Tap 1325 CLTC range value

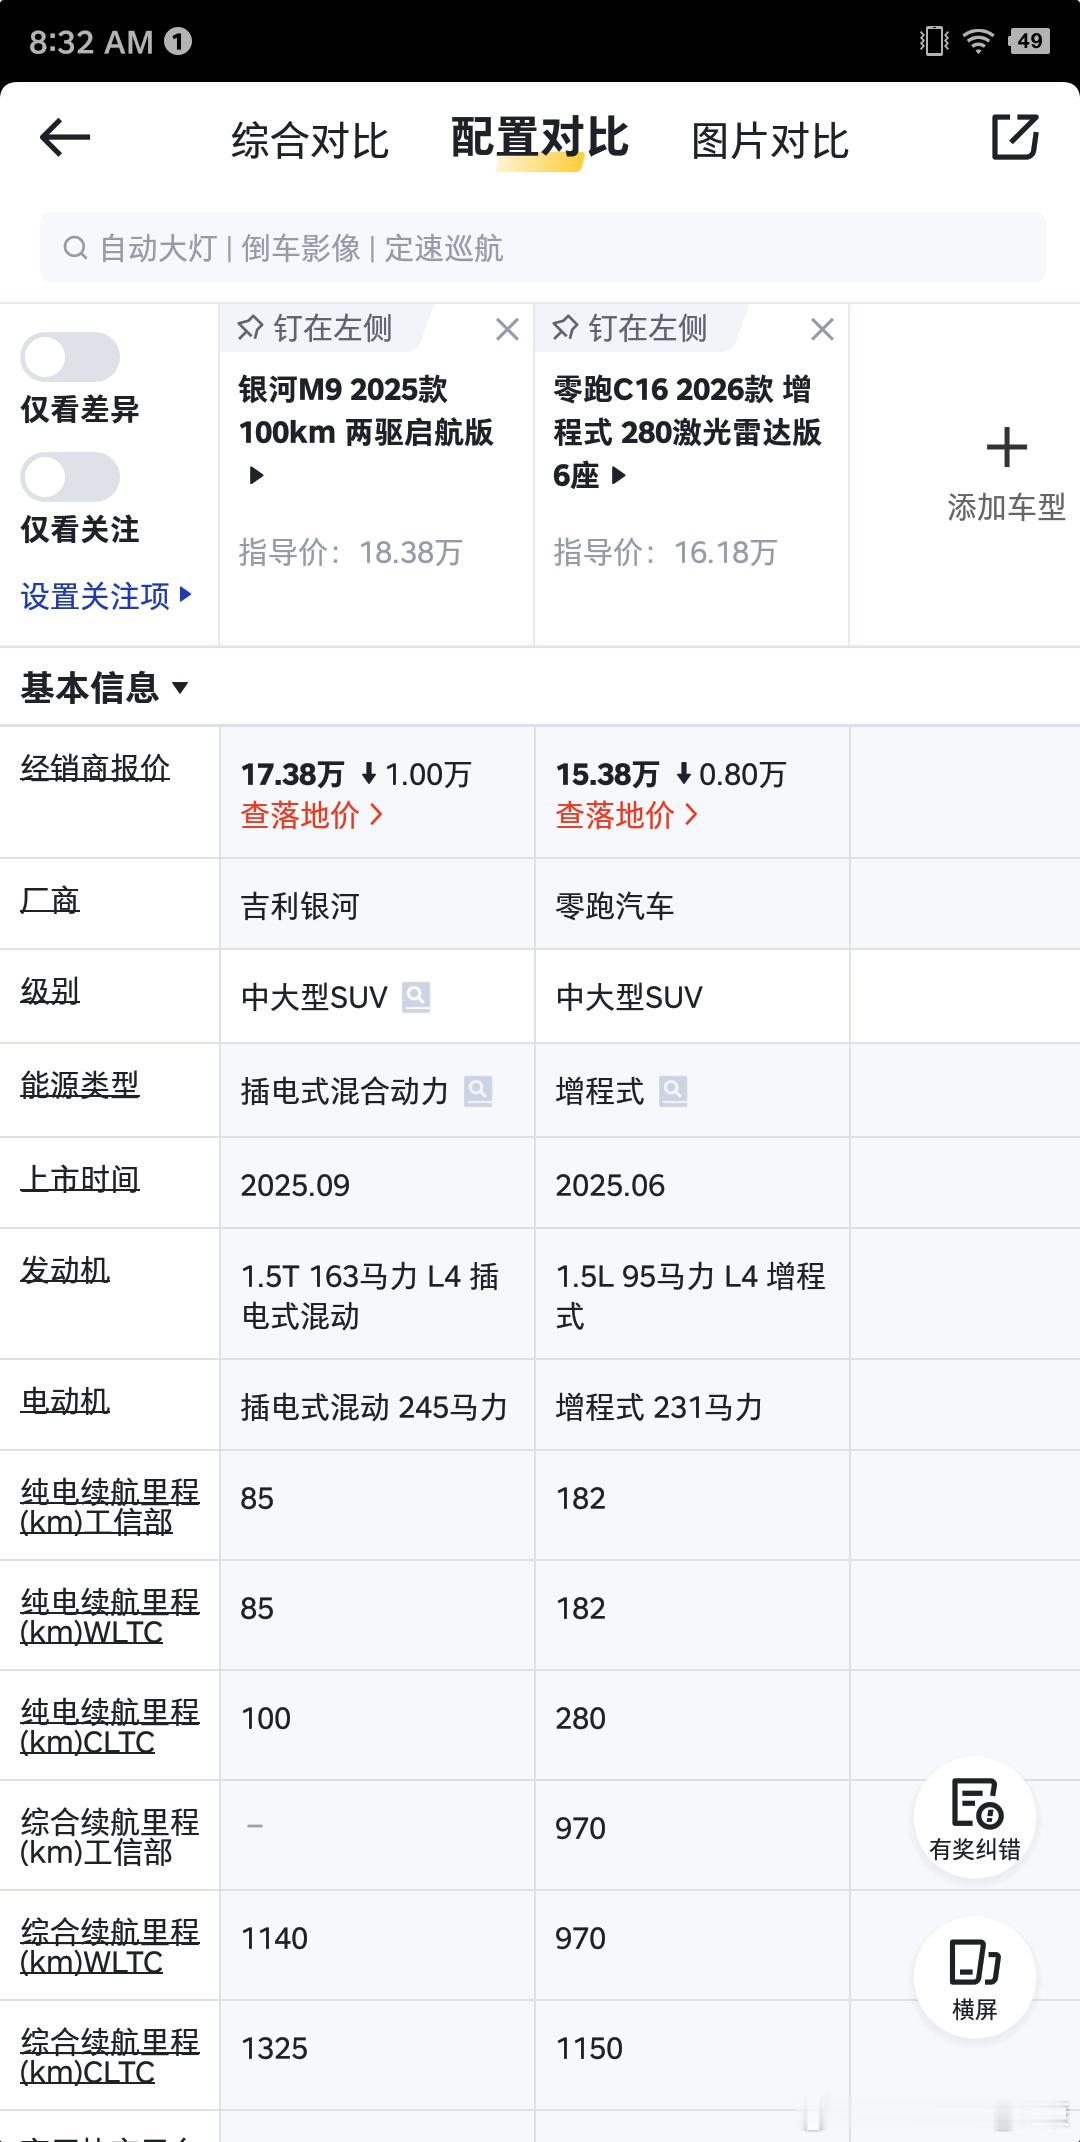pyautogui.click(x=274, y=2048)
